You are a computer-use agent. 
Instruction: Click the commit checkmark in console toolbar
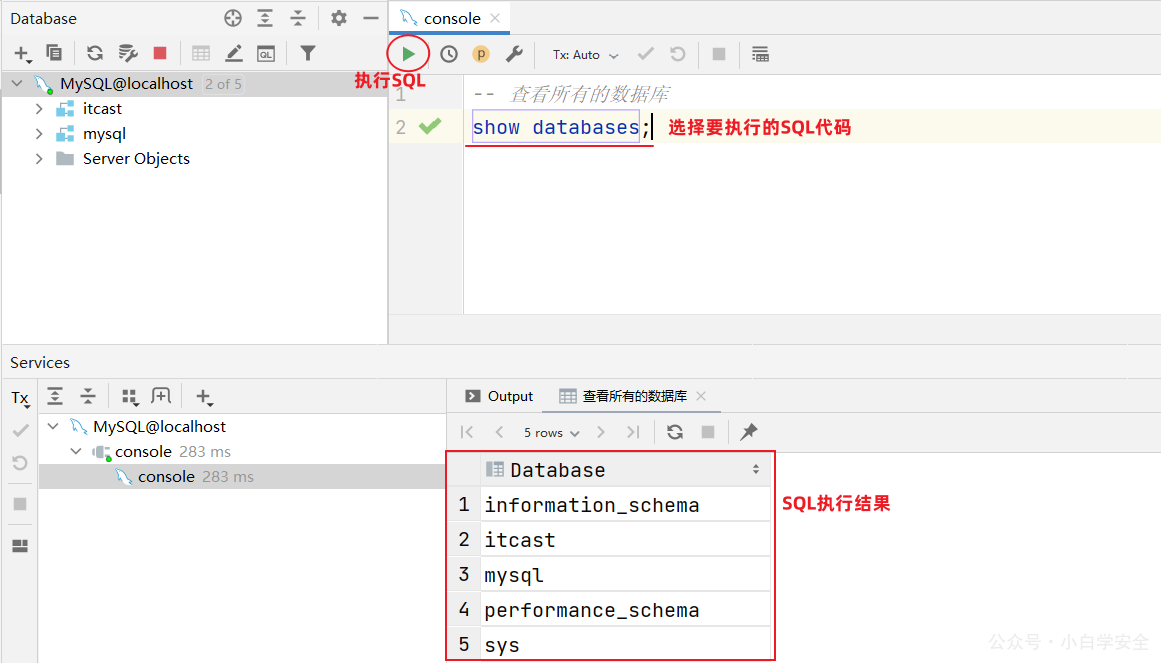click(x=646, y=54)
